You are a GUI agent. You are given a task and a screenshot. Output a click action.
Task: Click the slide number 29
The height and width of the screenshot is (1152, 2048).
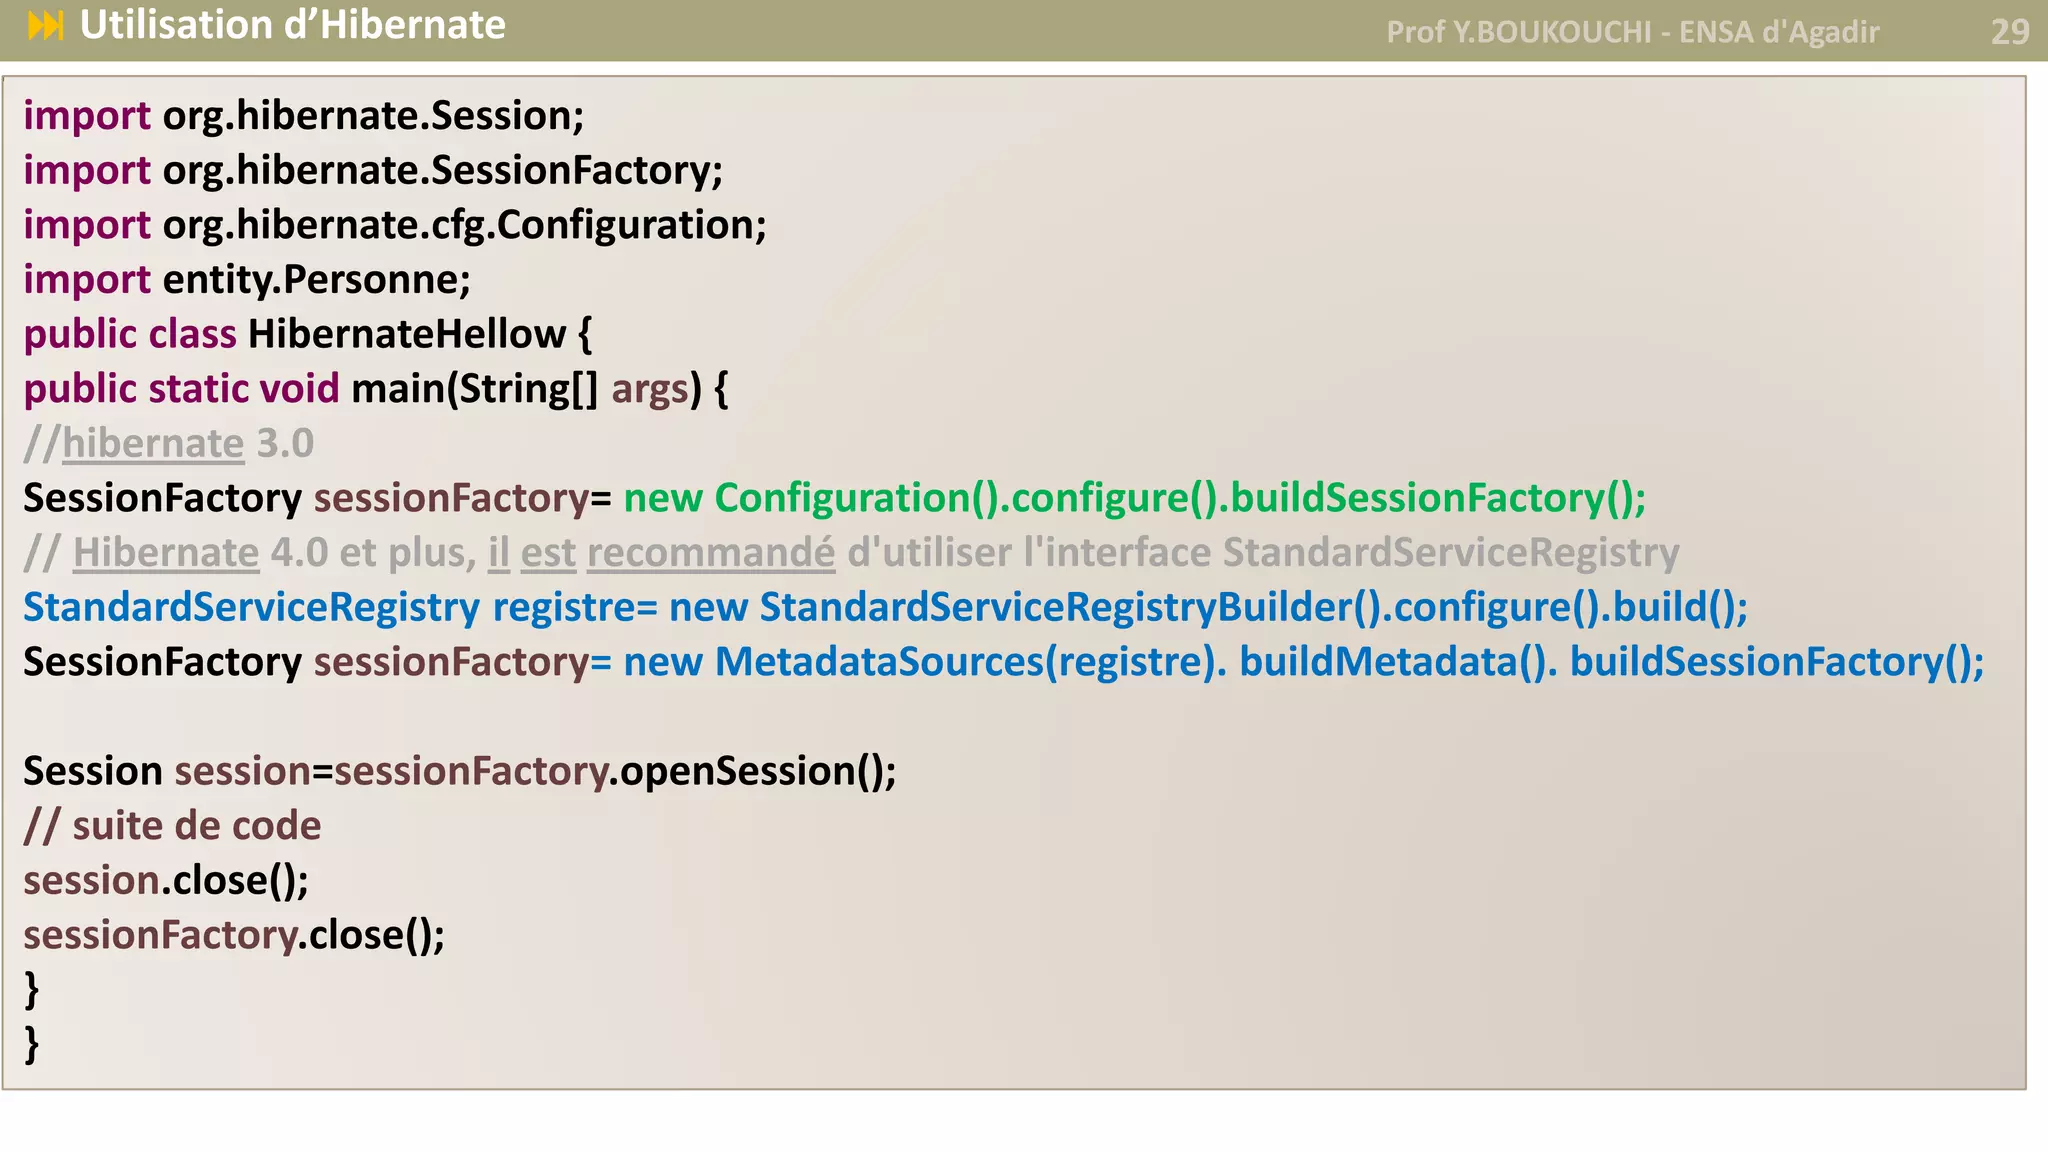pos(2009,32)
